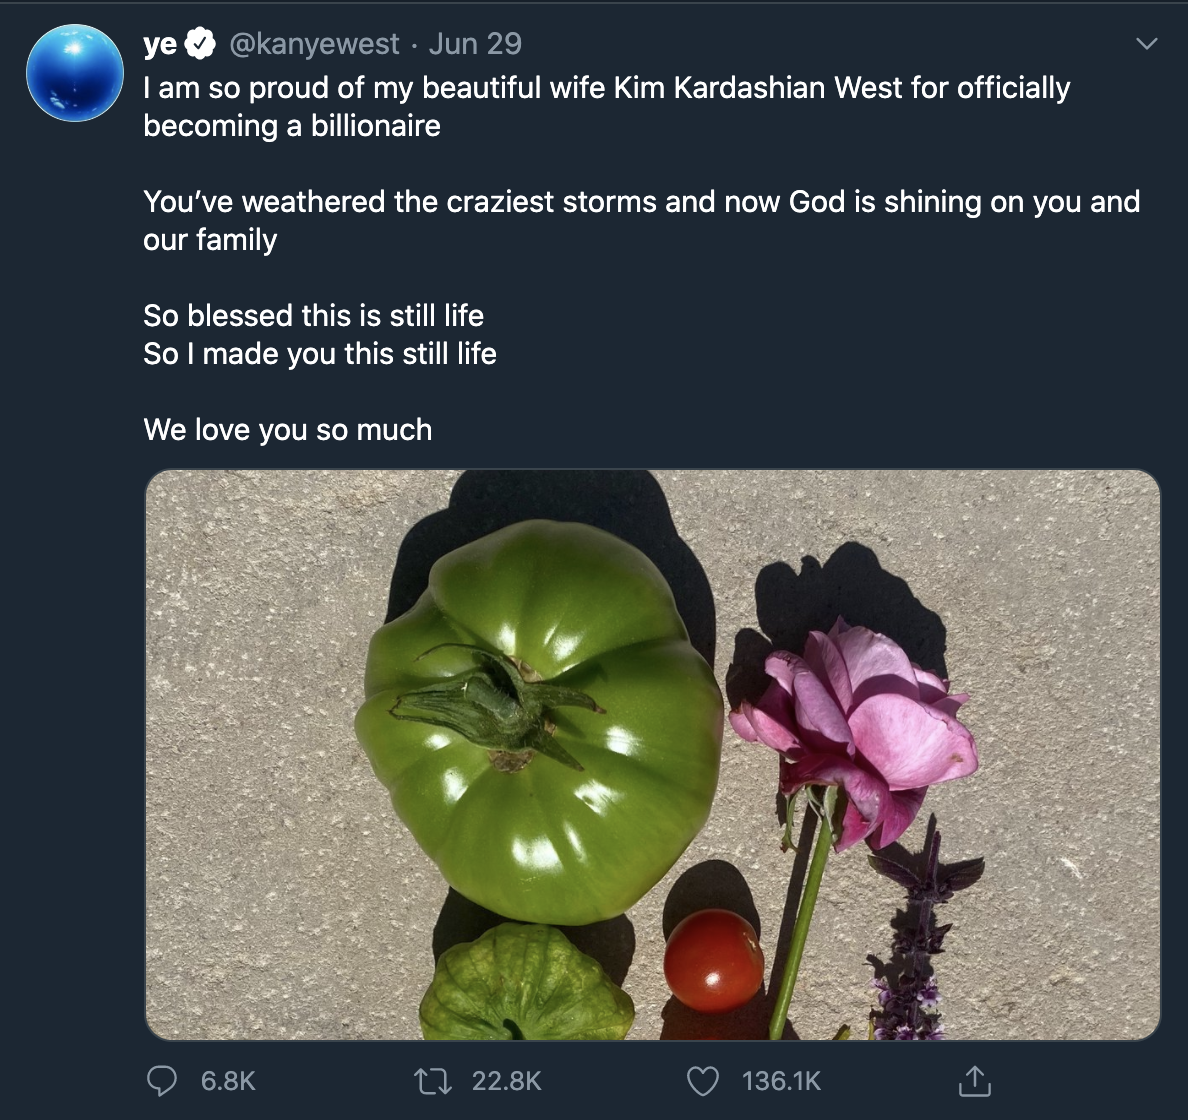Image resolution: width=1188 pixels, height=1120 pixels.
Task: Click the reply speech bubble icon
Action: 162,1080
